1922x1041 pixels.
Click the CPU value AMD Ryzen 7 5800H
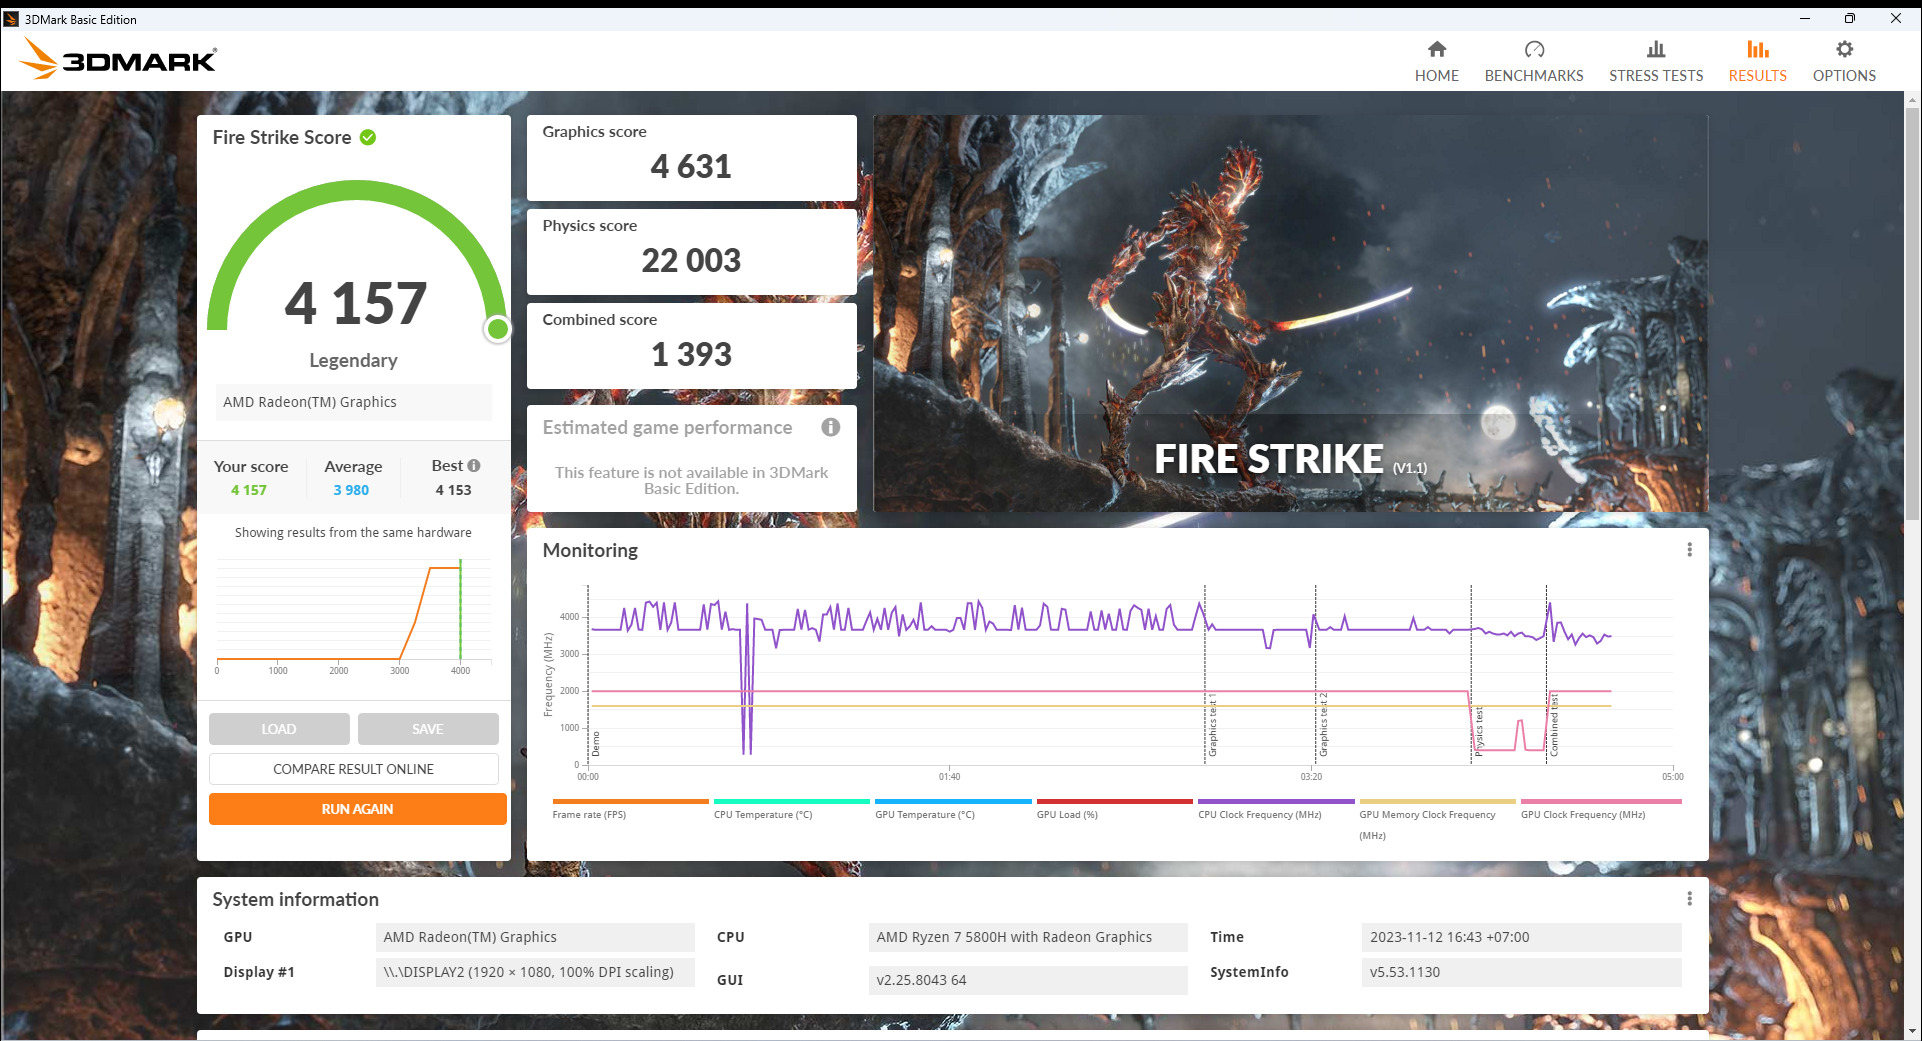[x=1028, y=937]
